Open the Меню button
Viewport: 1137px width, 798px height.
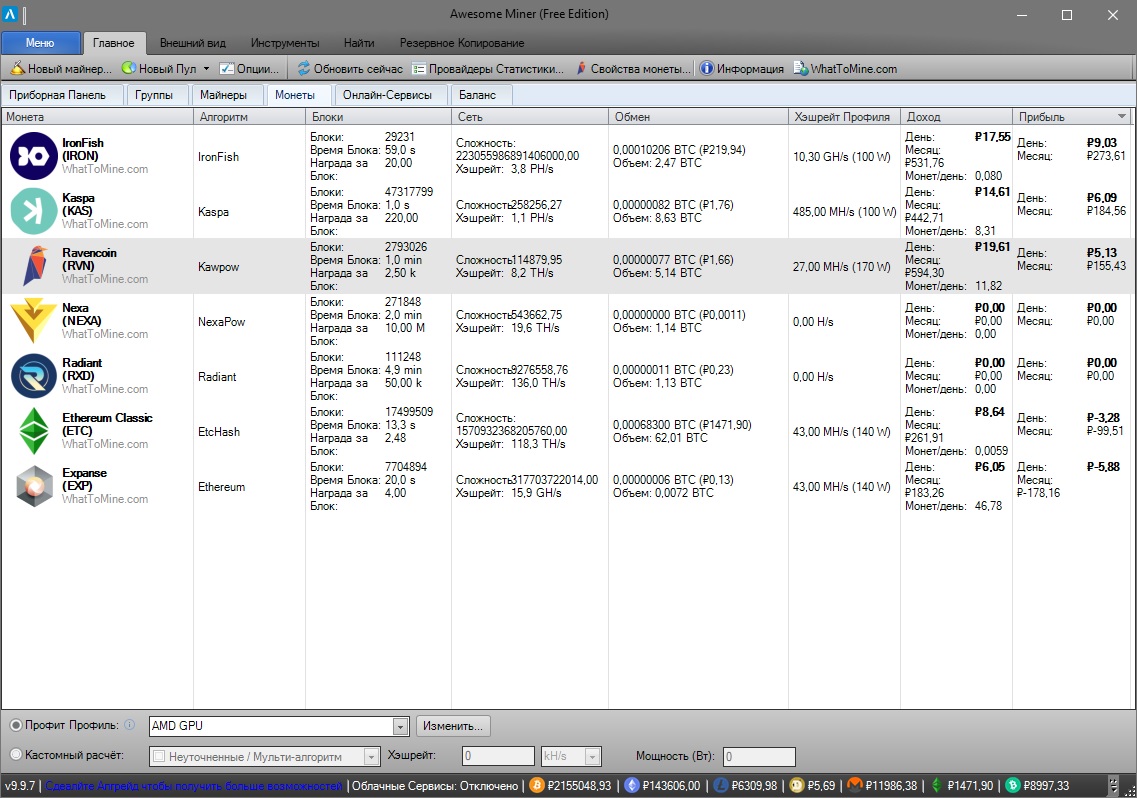(x=41, y=43)
